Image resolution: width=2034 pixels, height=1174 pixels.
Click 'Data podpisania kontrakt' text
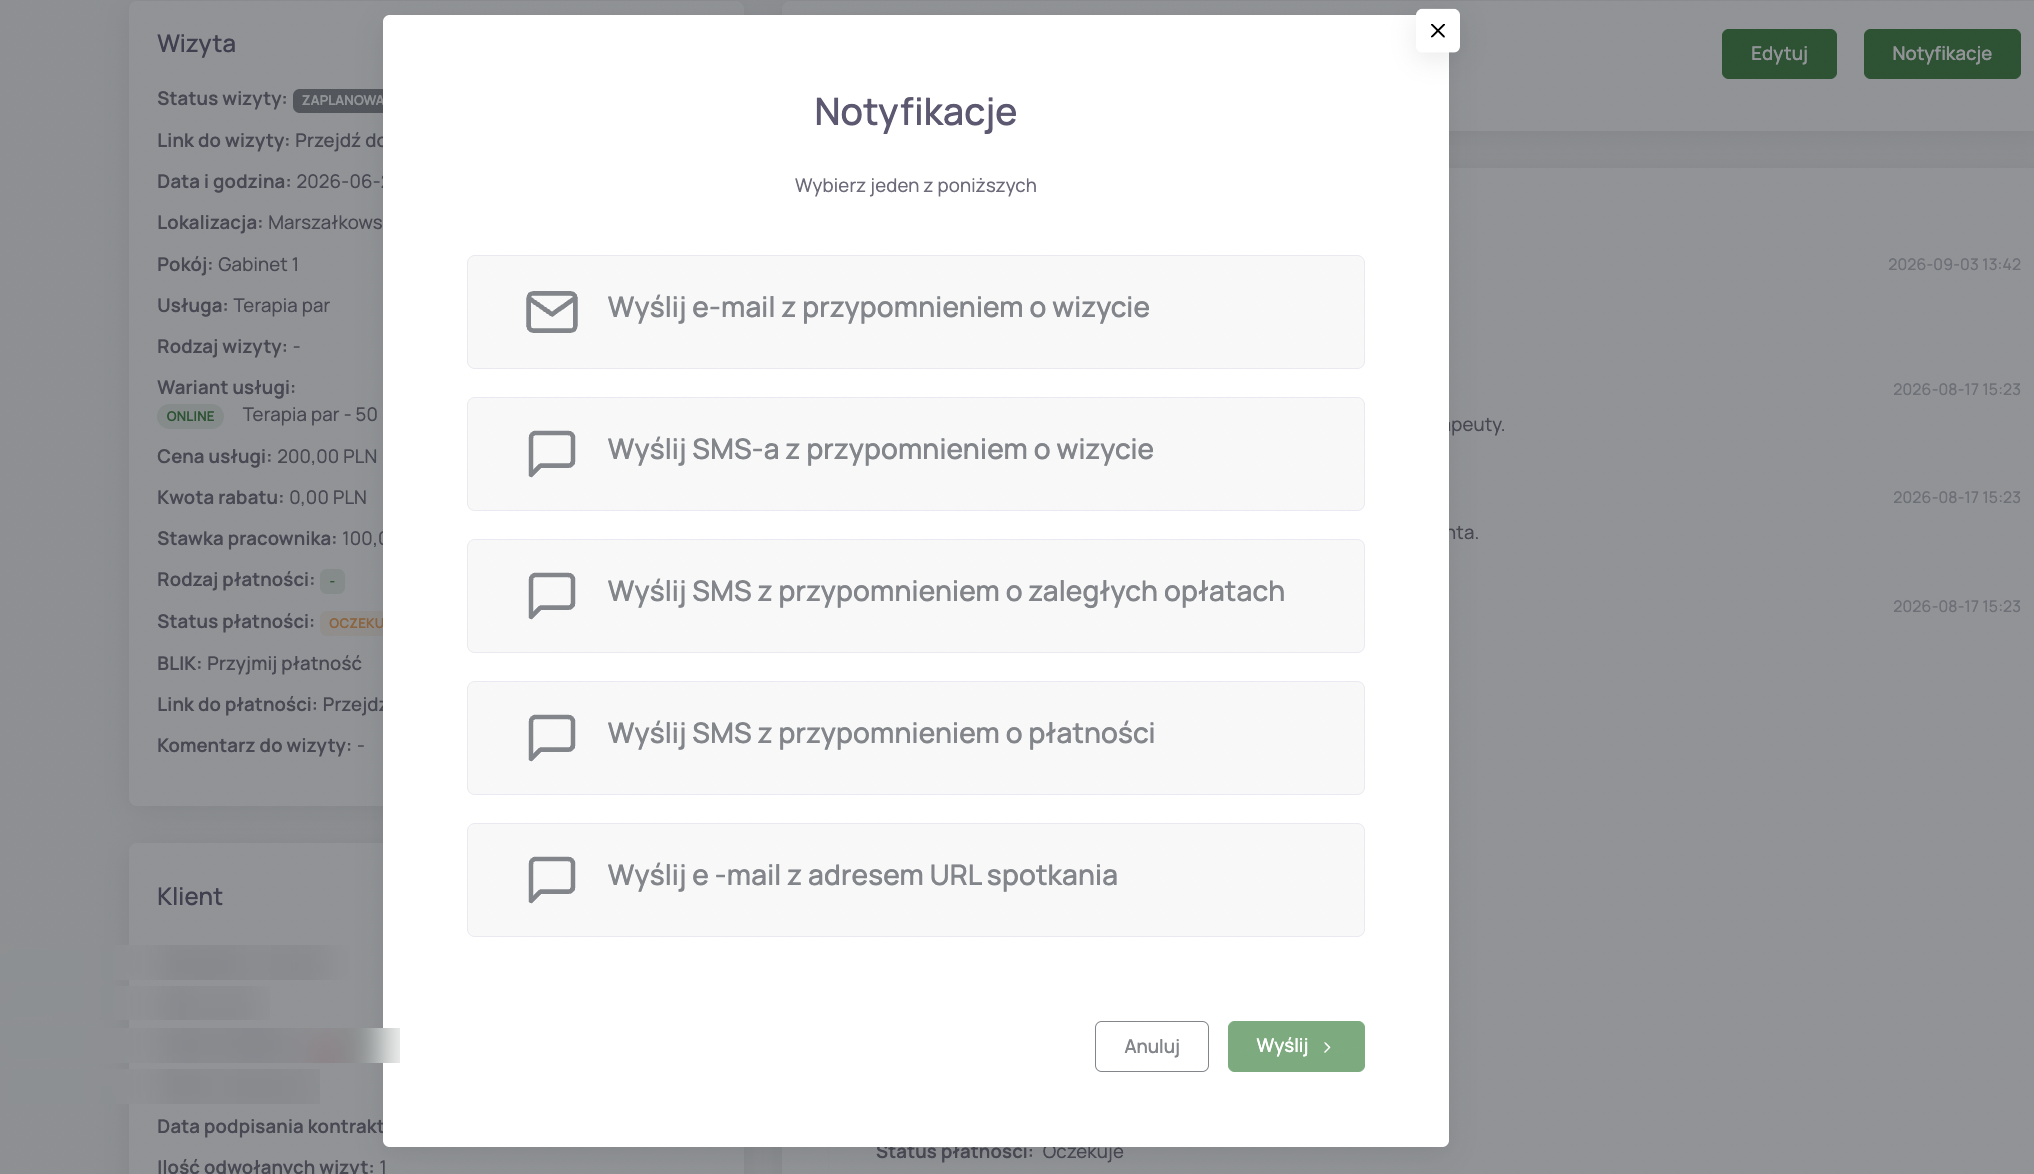pyautogui.click(x=270, y=1126)
